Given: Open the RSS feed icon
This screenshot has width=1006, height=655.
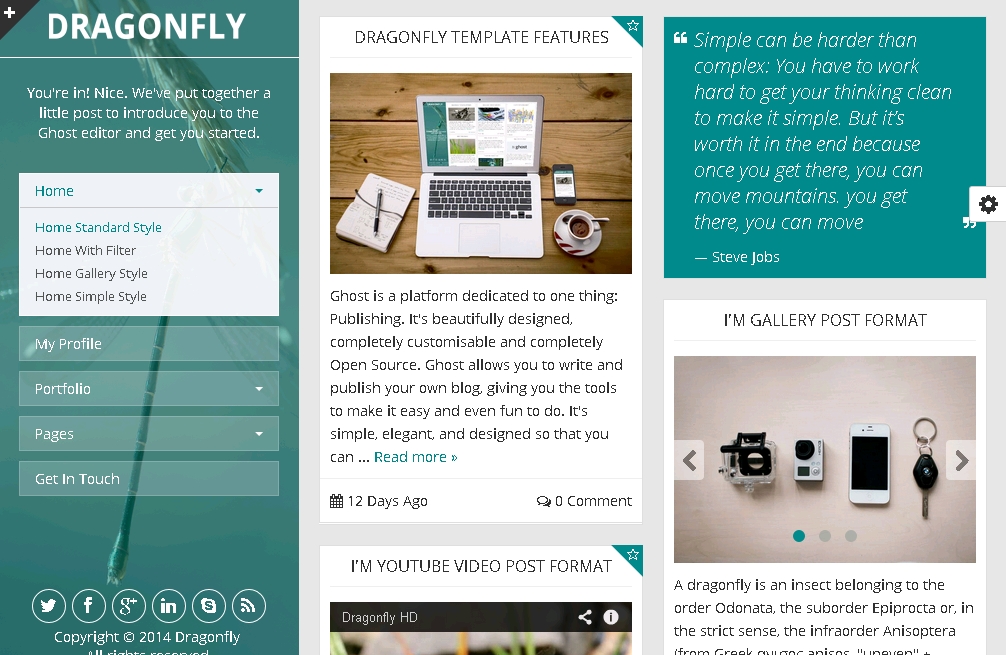Looking at the screenshot, I should click(248, 606).
